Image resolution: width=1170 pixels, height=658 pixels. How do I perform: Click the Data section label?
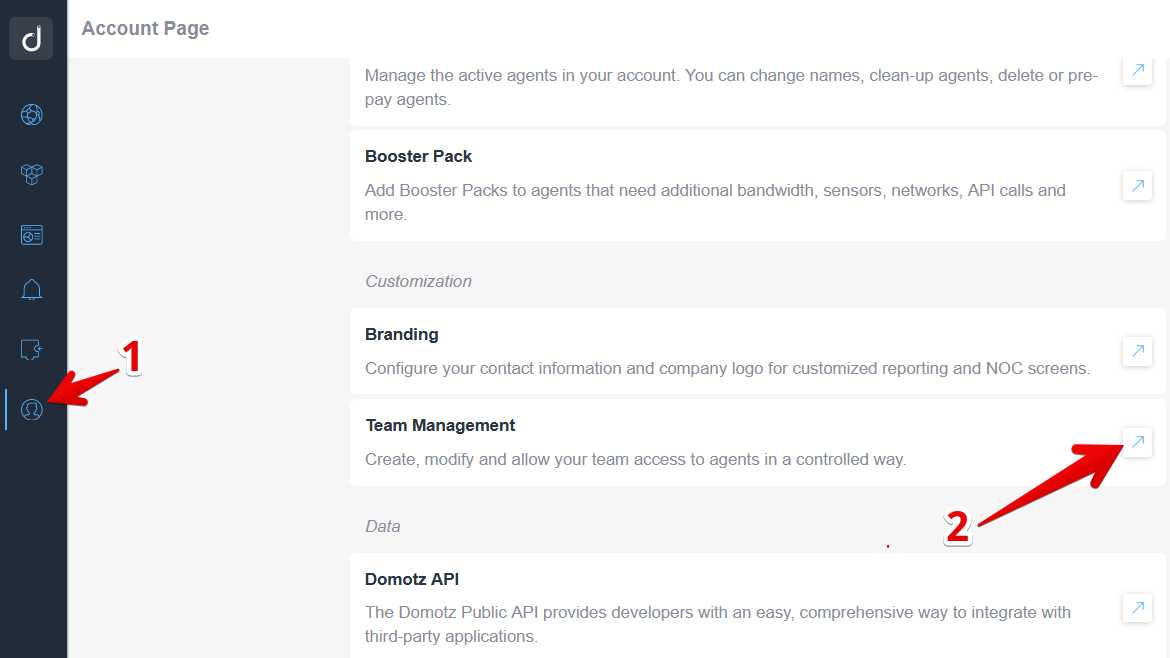pyautogui.click(x=382, y=526)
